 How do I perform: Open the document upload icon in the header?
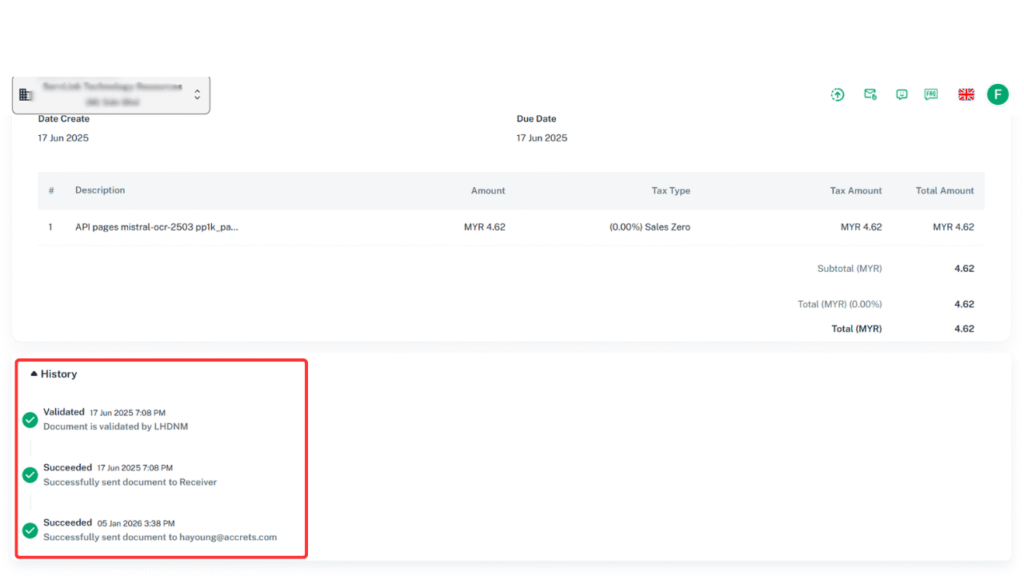pyautogui.click(x=837, y=94)
